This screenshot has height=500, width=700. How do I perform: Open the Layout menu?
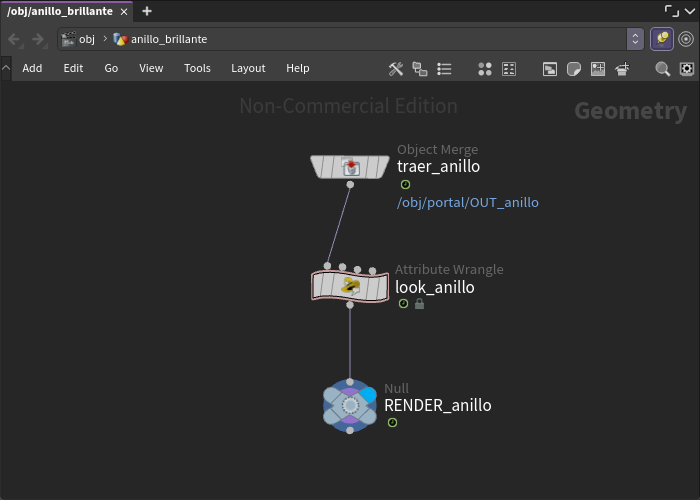click(x=248, y=68)
